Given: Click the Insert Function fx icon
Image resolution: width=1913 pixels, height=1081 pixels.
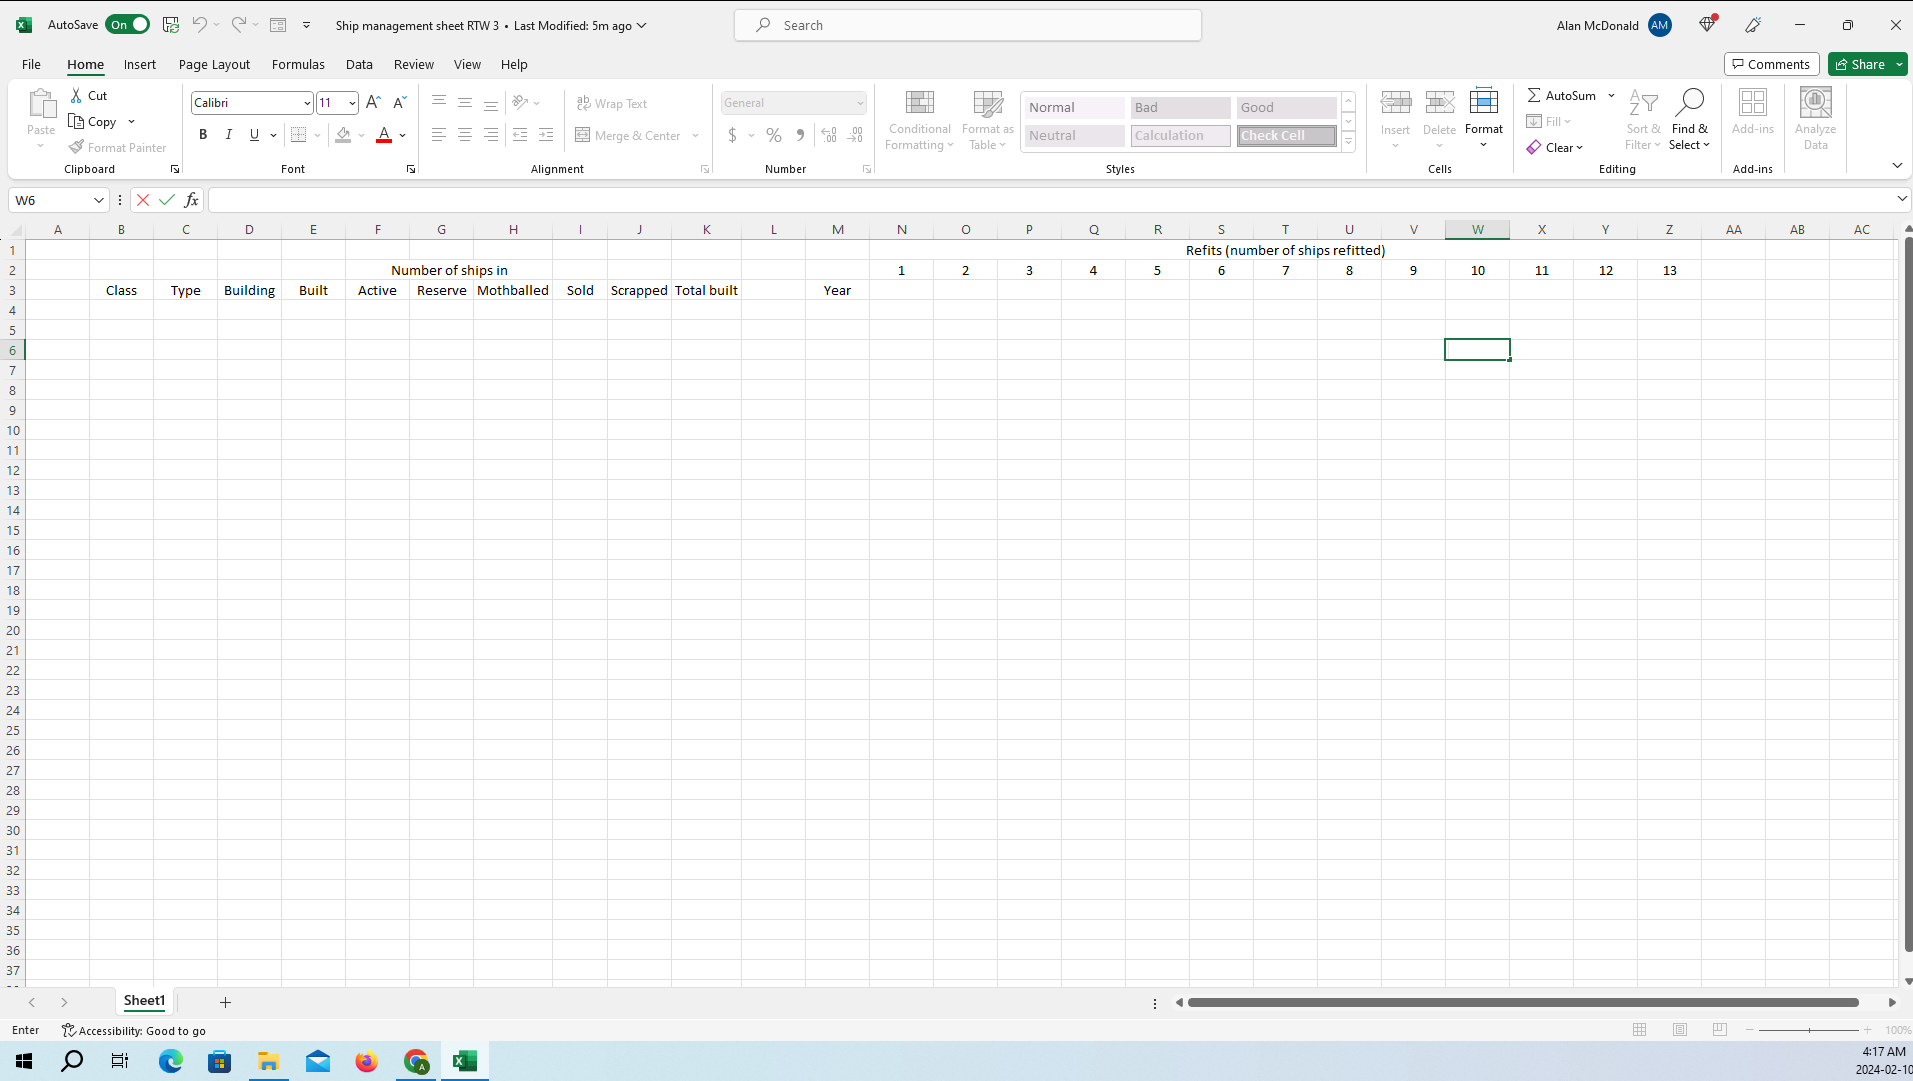Looking at the screenshot, I should pyautogui.click(x=191, y=200).
